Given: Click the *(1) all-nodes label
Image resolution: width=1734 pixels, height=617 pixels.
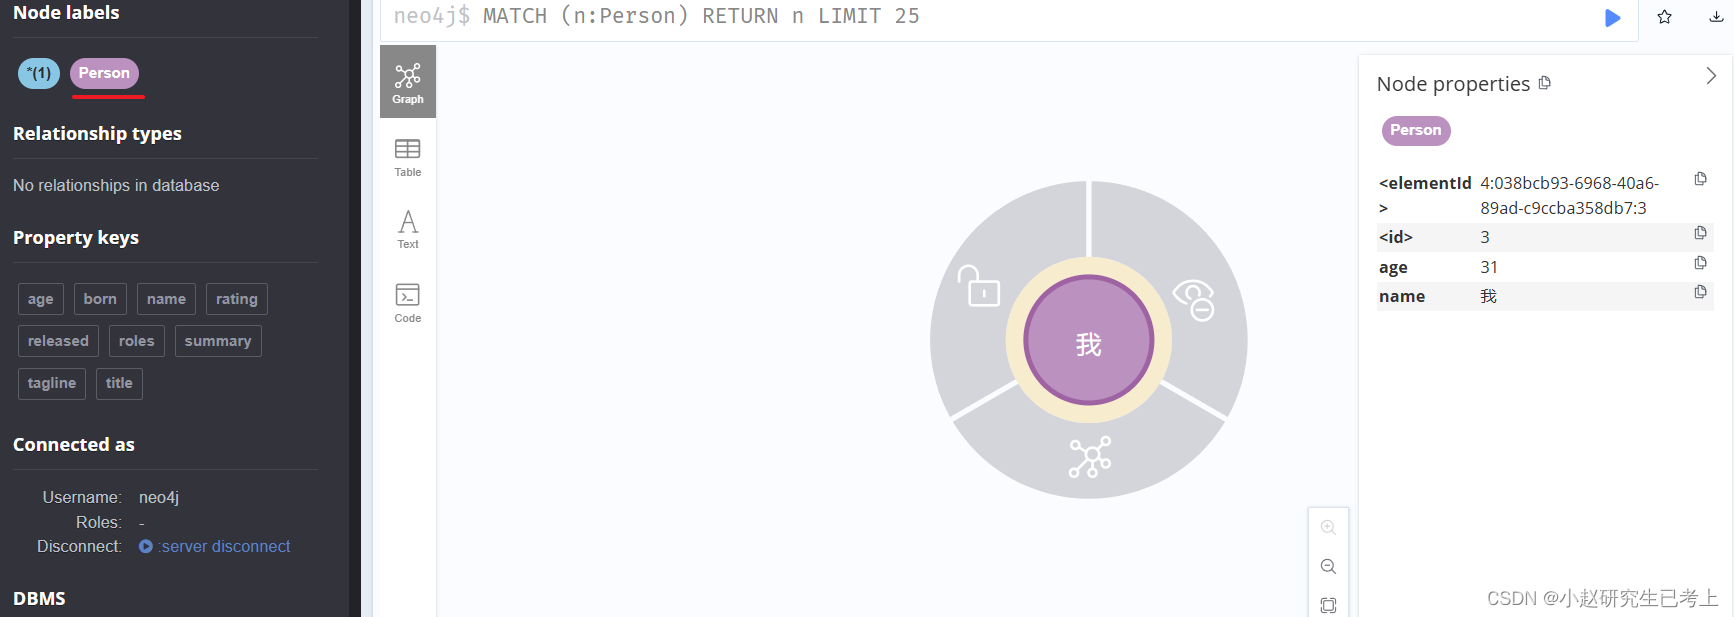Looking at the screenshot, I should [39, 73].
